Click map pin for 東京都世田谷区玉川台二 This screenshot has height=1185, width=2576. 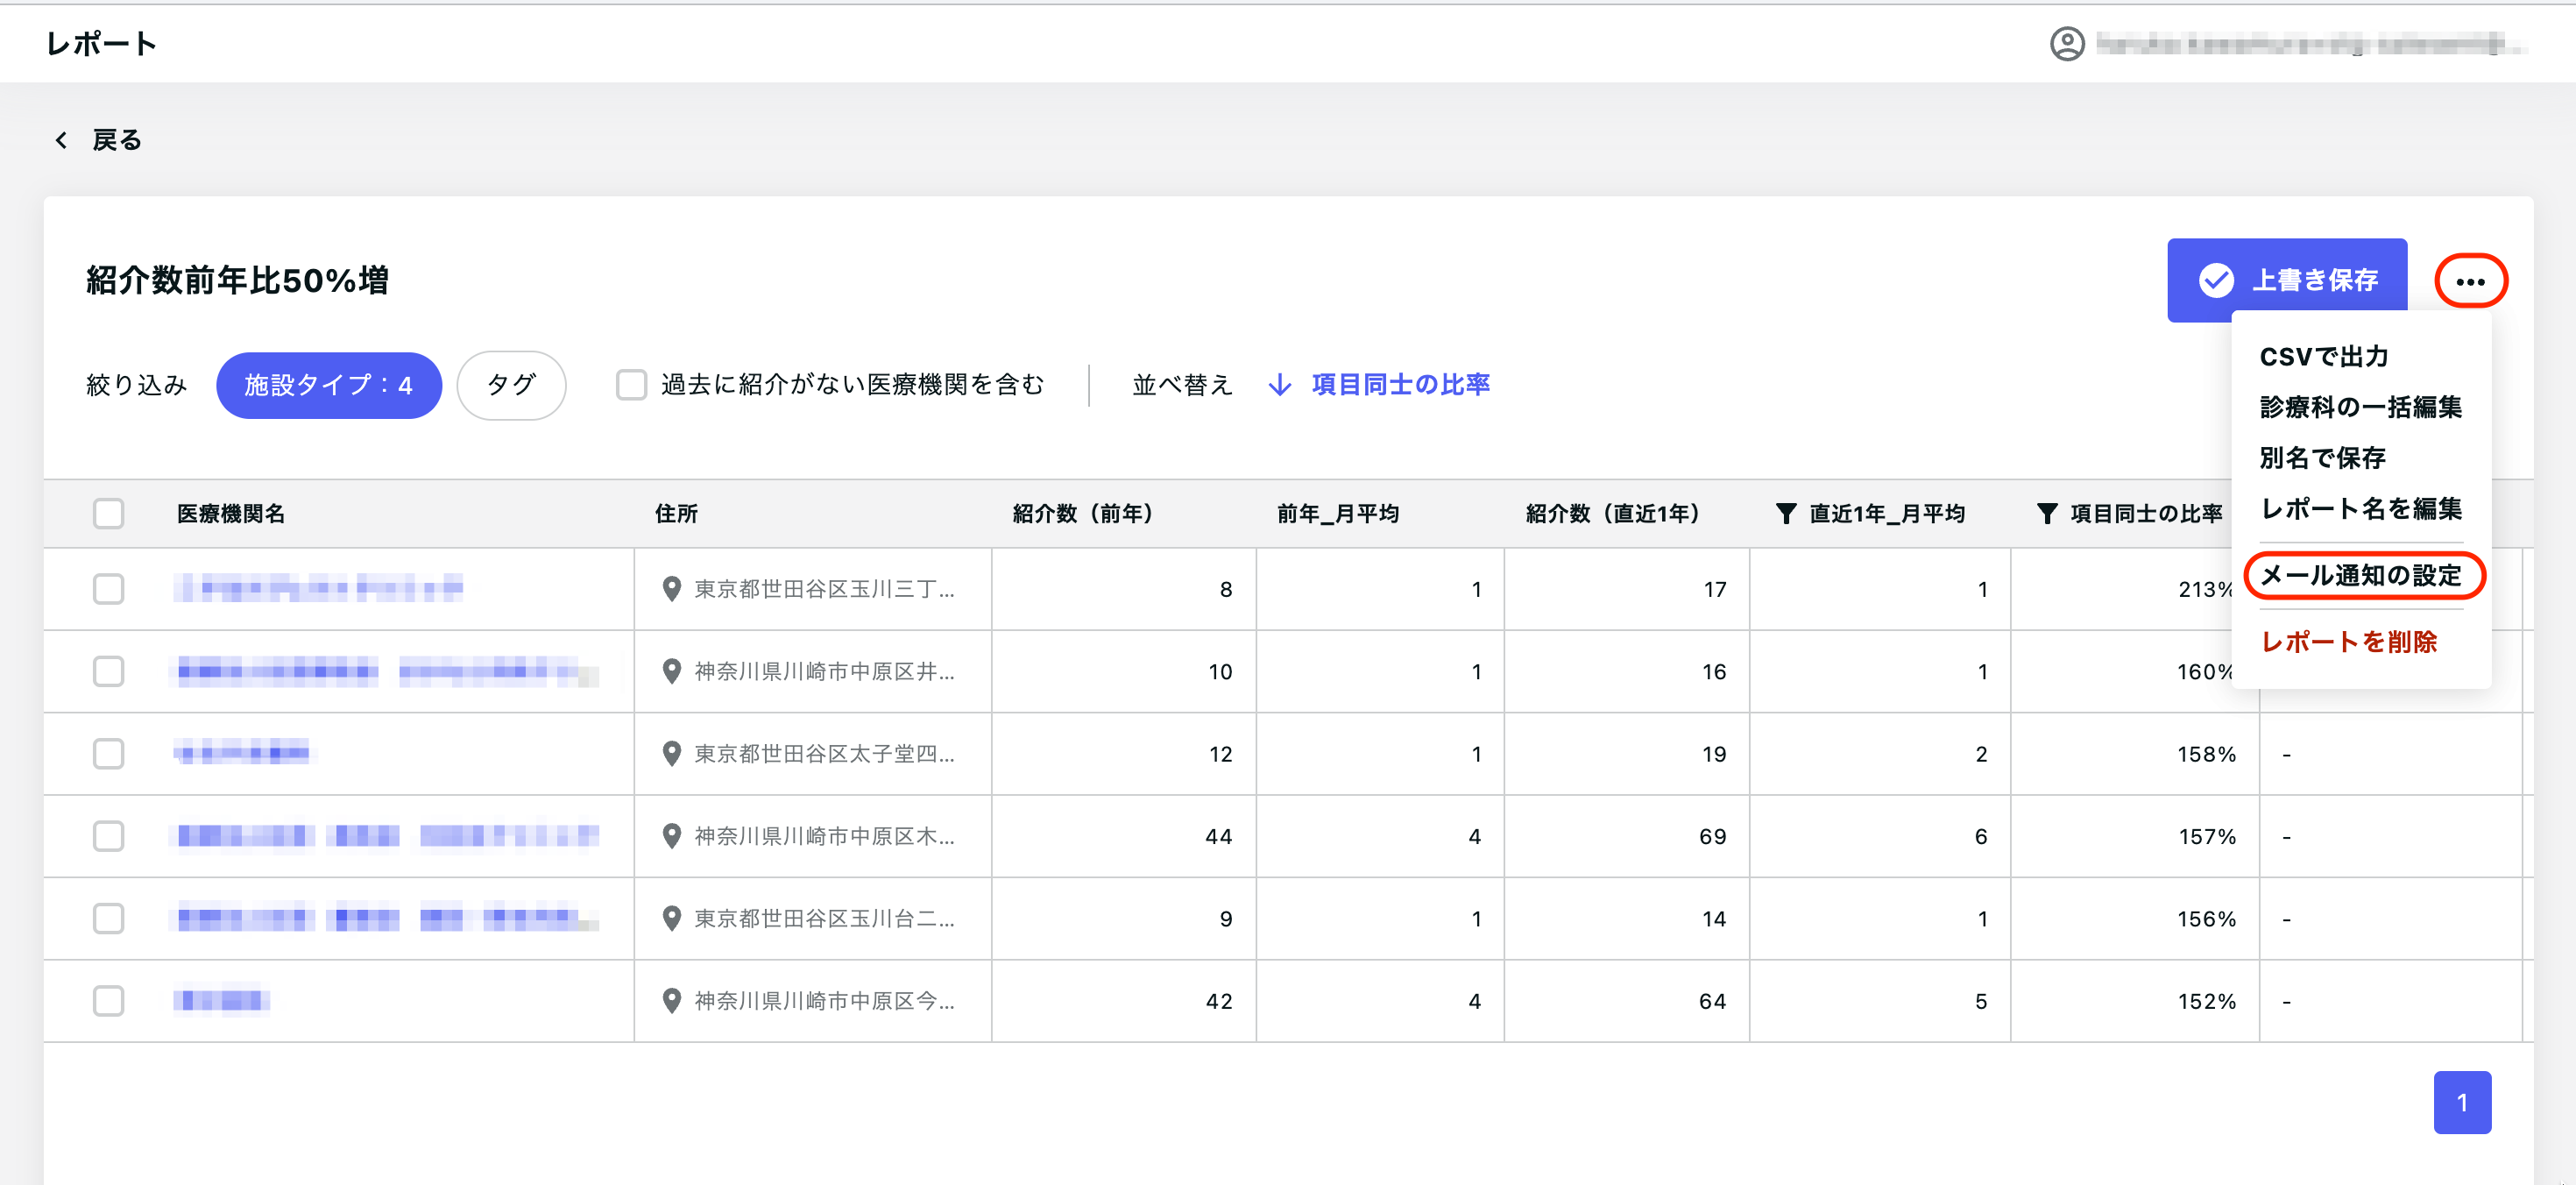click(x=672, y=918)
